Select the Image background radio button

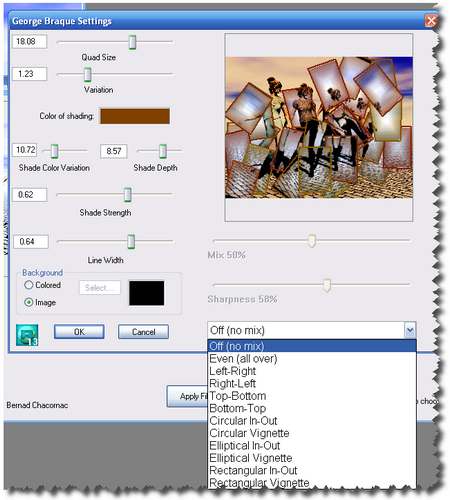(x=29, y=302)
